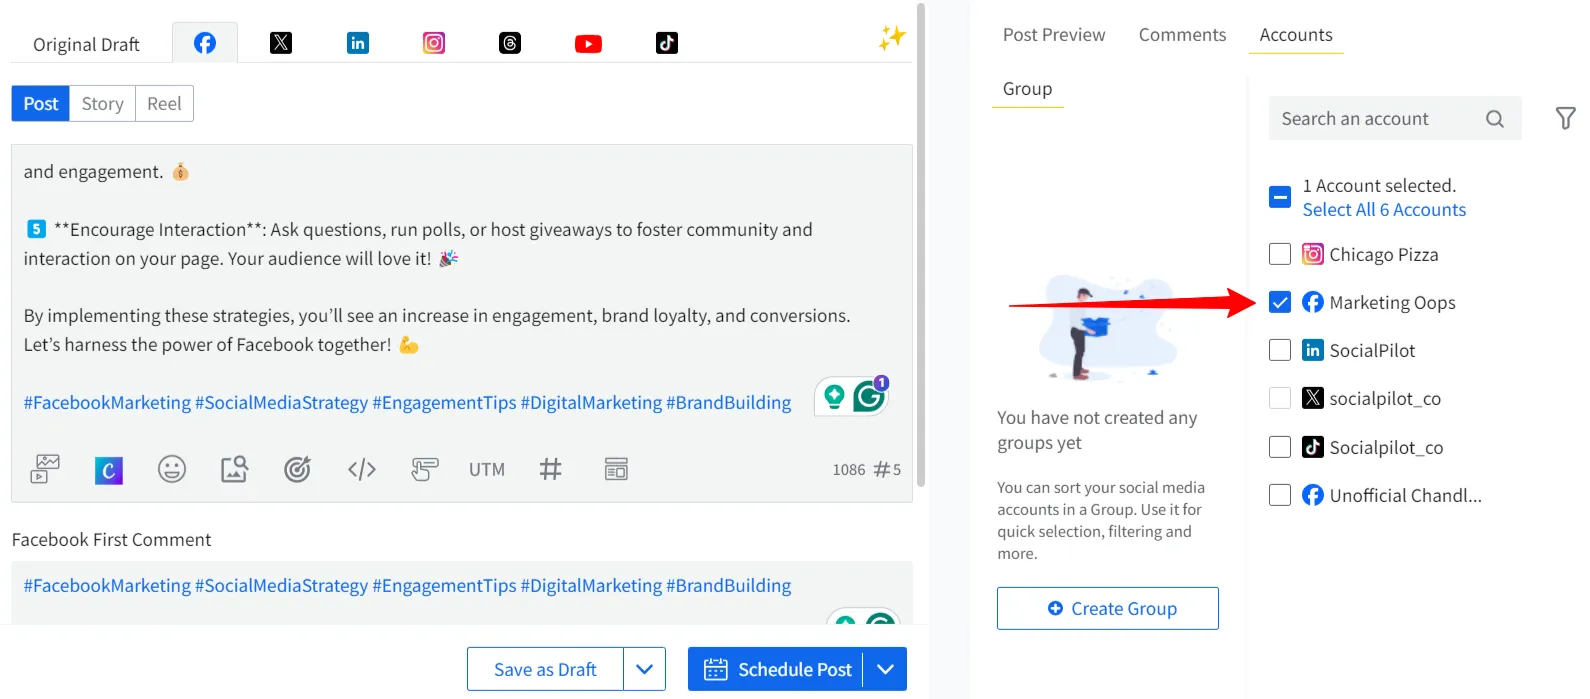Open the emoji picker
Image resolution: width=1590 pixels, height=699 pixels.
click(x=172, y=468)
